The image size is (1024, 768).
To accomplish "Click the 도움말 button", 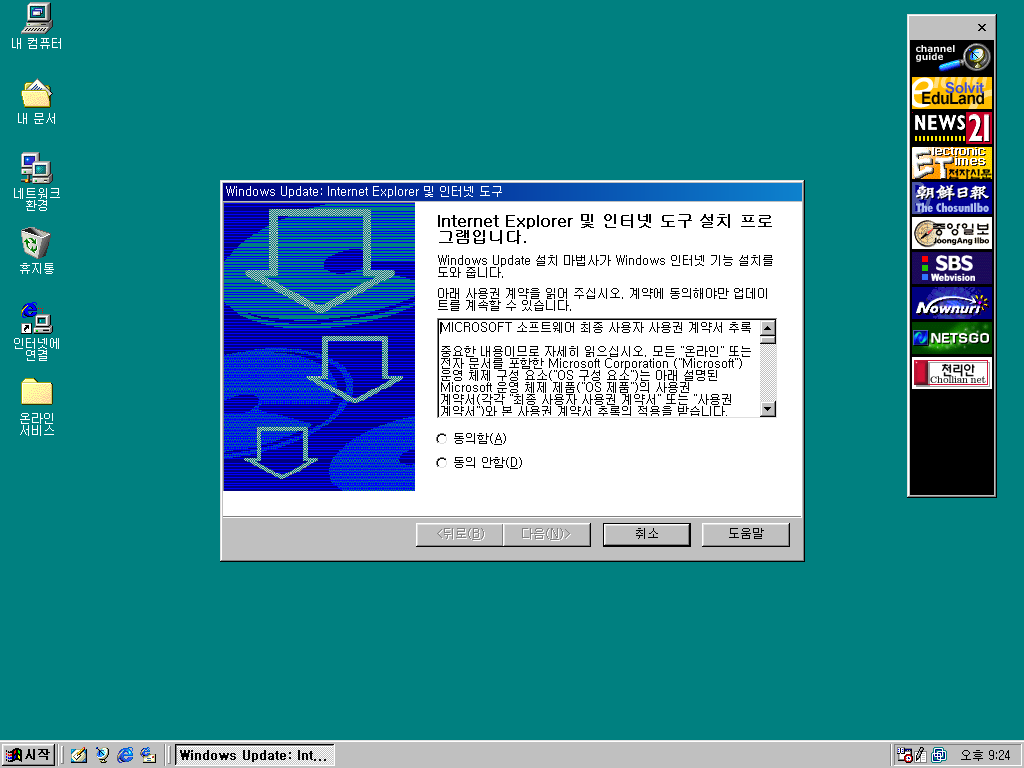I will (x=745, y=534).
